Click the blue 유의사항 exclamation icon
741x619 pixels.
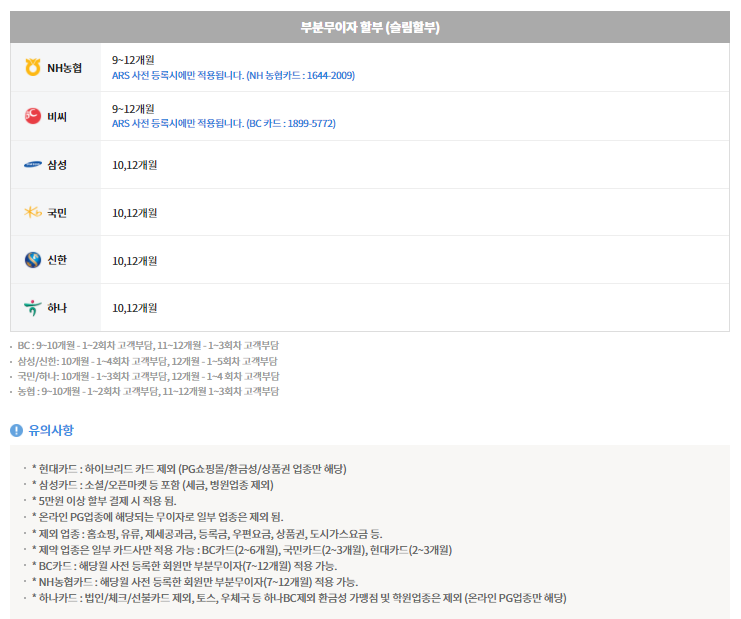pyautogui.click(x=17, y=430)
